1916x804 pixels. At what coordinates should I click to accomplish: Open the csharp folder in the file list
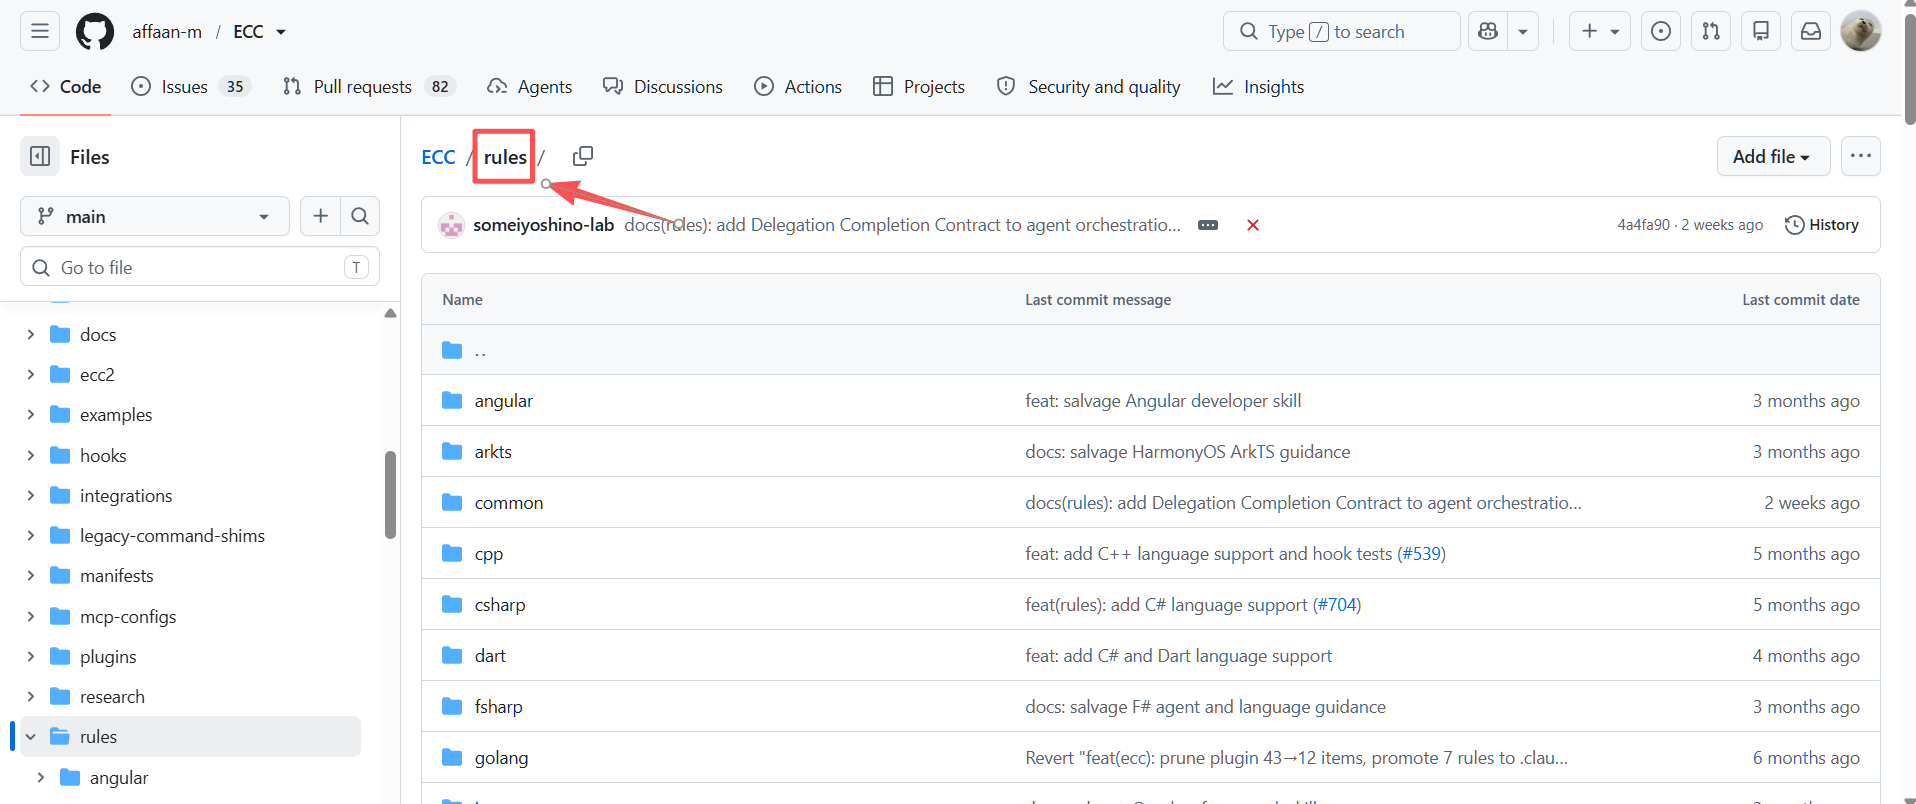point(500,605)
